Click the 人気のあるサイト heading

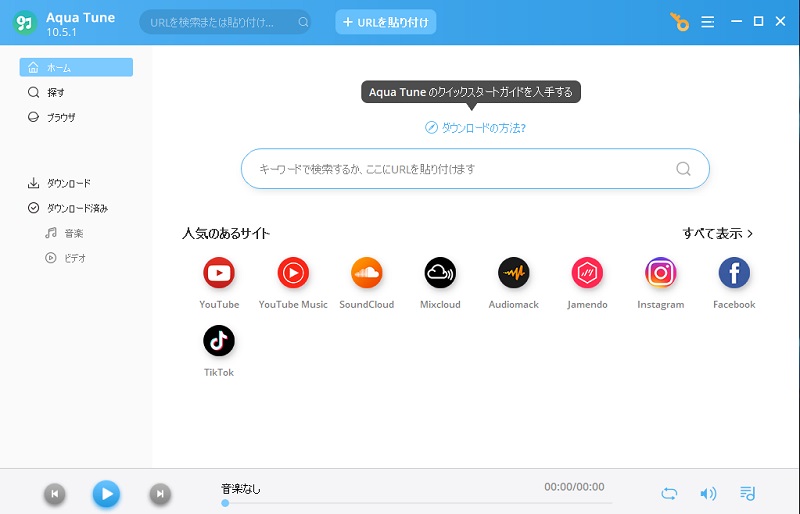(226, 233)
